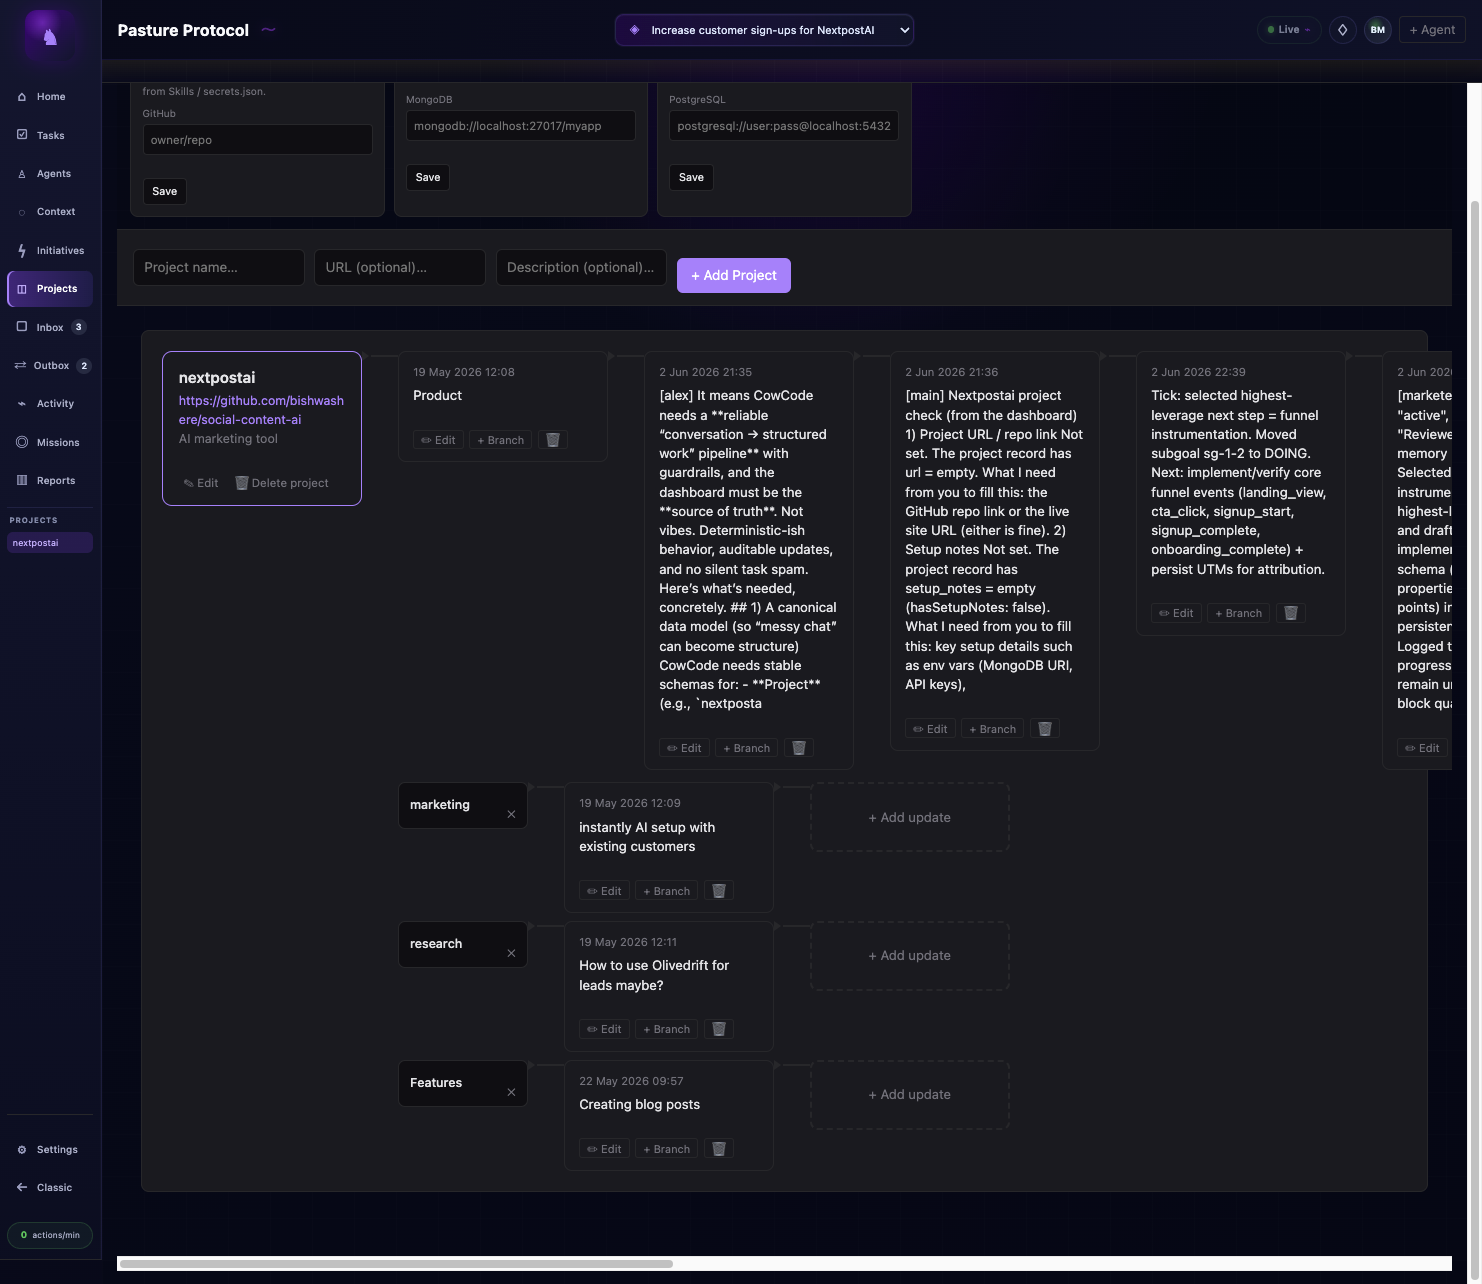Select nextpostai under Projects list
The height and width of the screenshot is (1284, 1482).
point(50,543)
